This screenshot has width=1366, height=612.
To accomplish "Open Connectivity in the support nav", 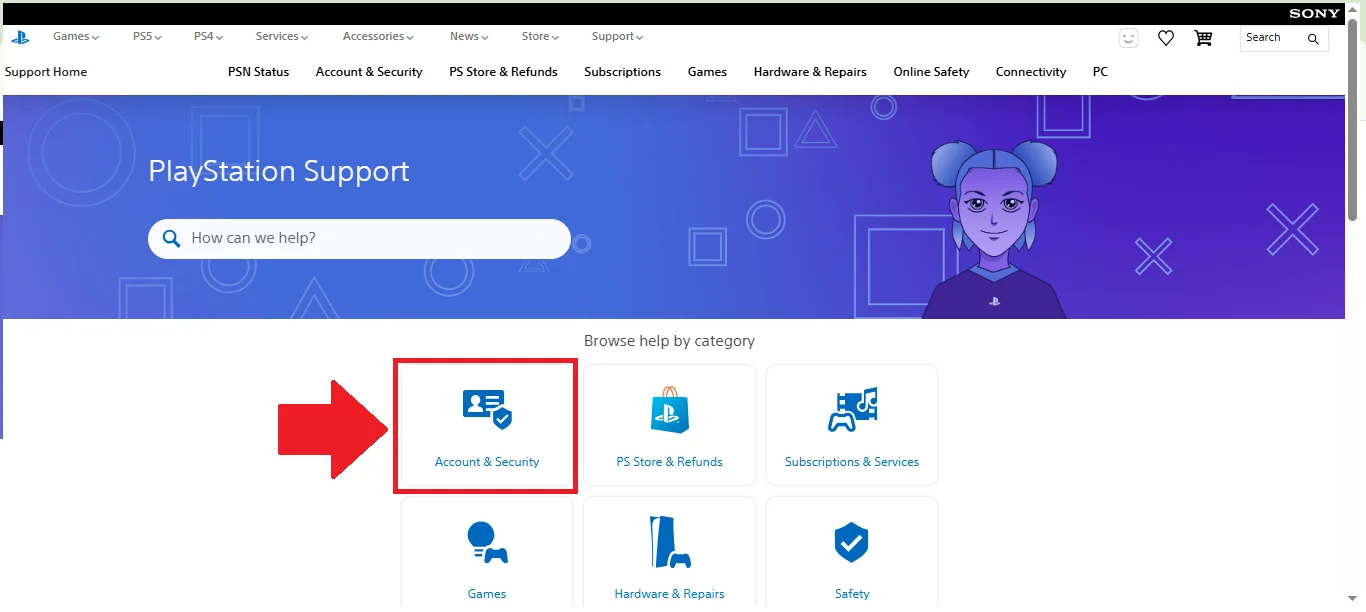I will [x=1031, y=72].
